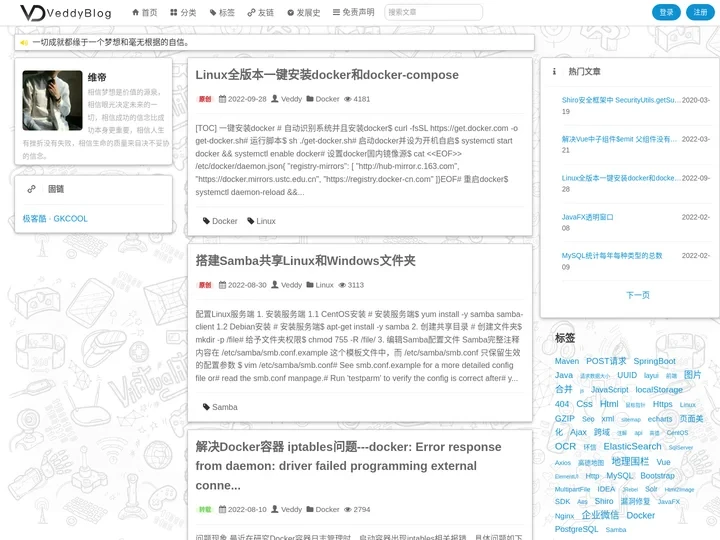Open hot article 解决Vue中子组件$emit
This screenshot has height=540, width=720.
point(619,139)
